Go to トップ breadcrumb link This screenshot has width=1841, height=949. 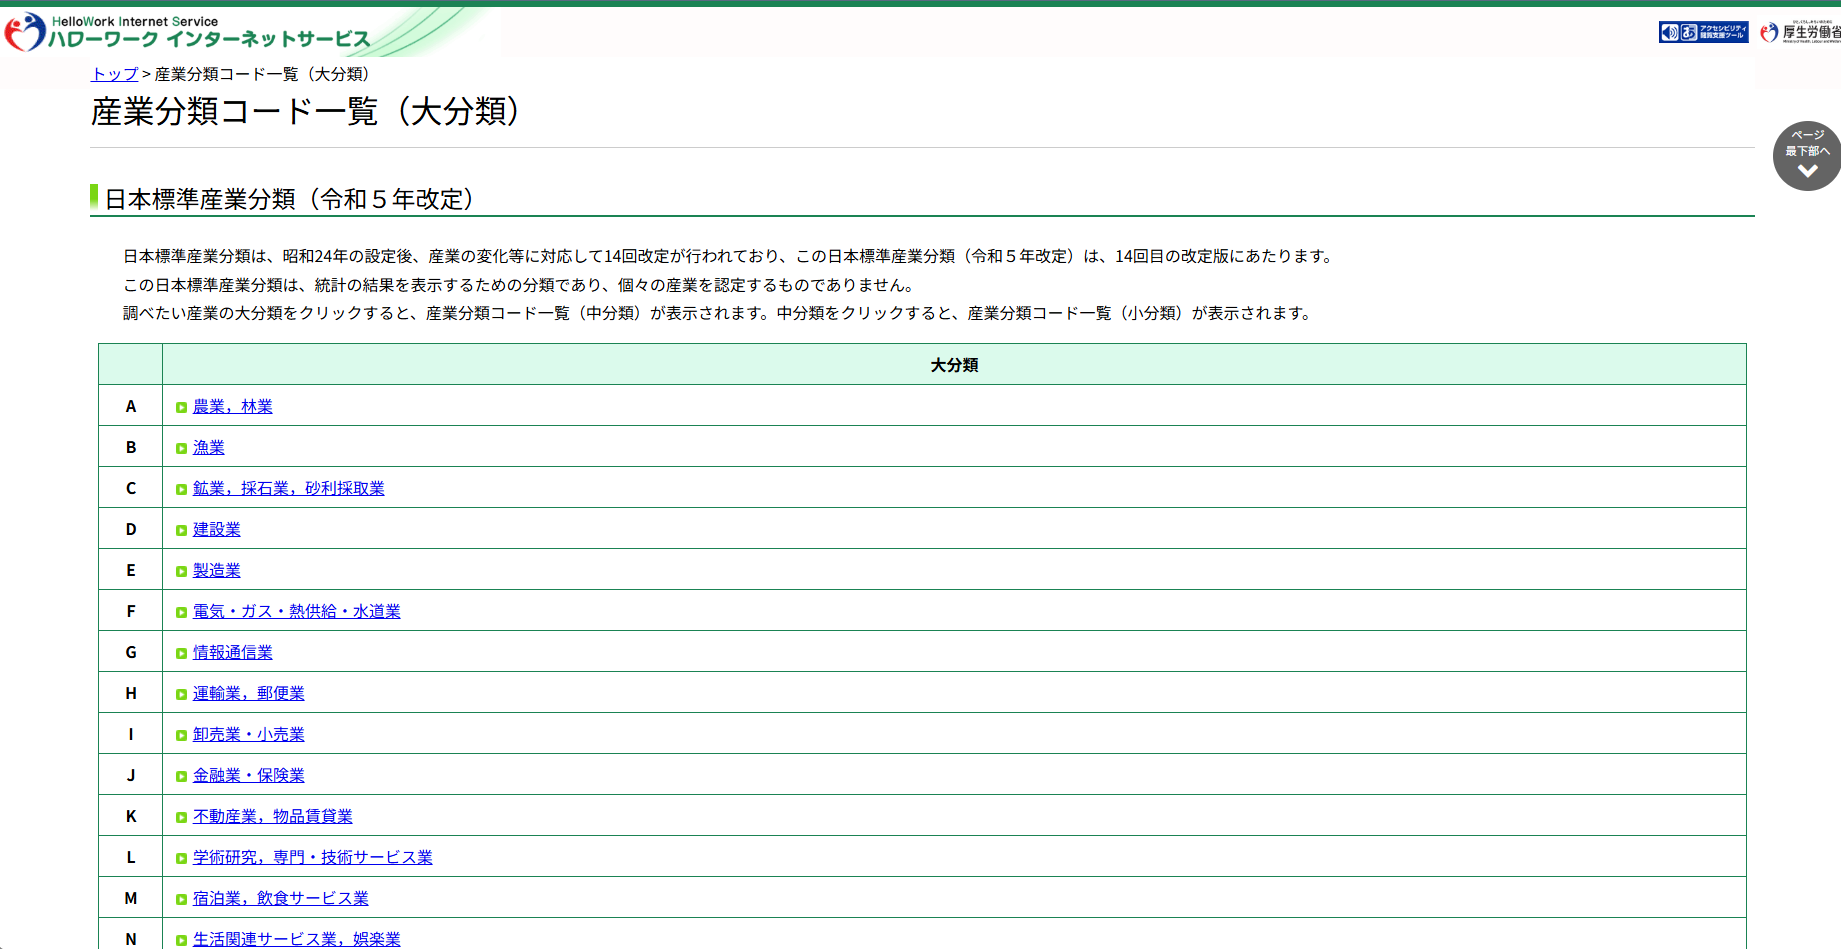[x=115, y=74]
